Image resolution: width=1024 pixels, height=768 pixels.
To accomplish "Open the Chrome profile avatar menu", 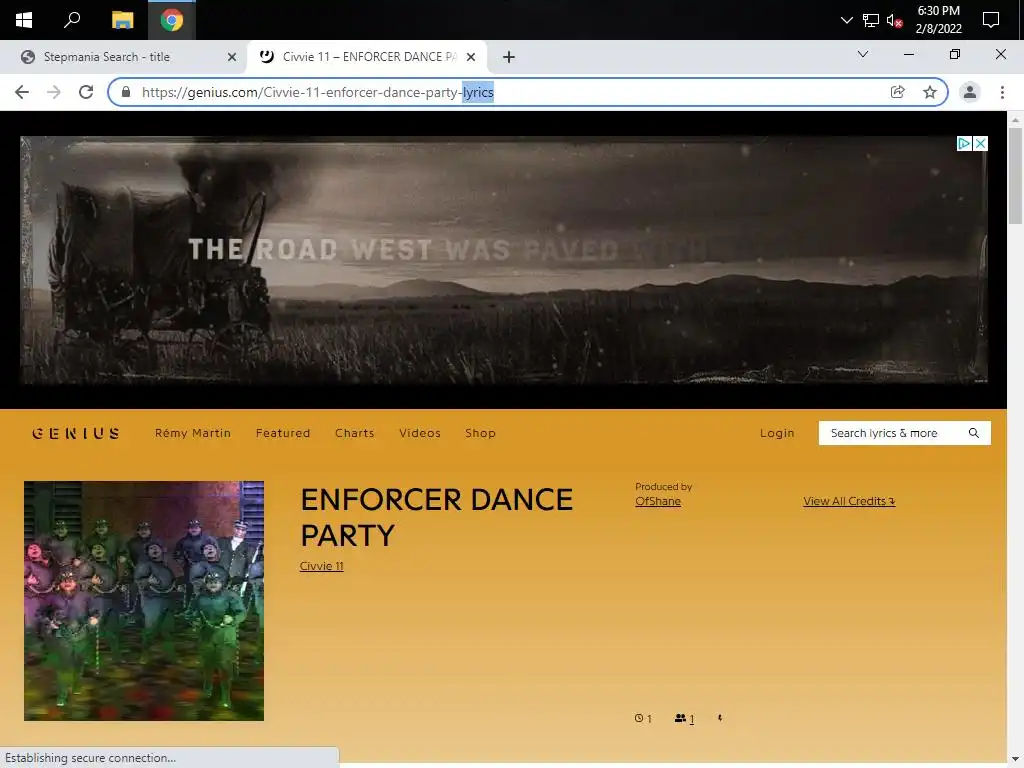I will (970, 92).
